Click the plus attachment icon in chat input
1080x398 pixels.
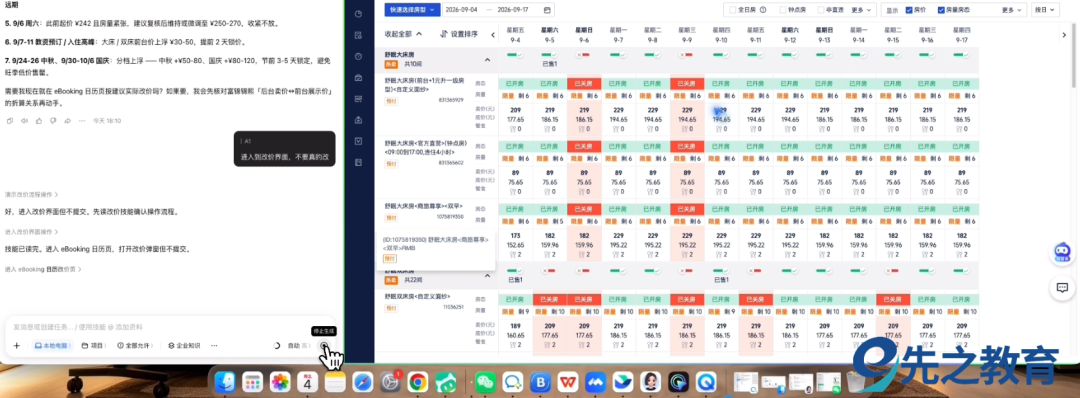(x=17, y=346)
